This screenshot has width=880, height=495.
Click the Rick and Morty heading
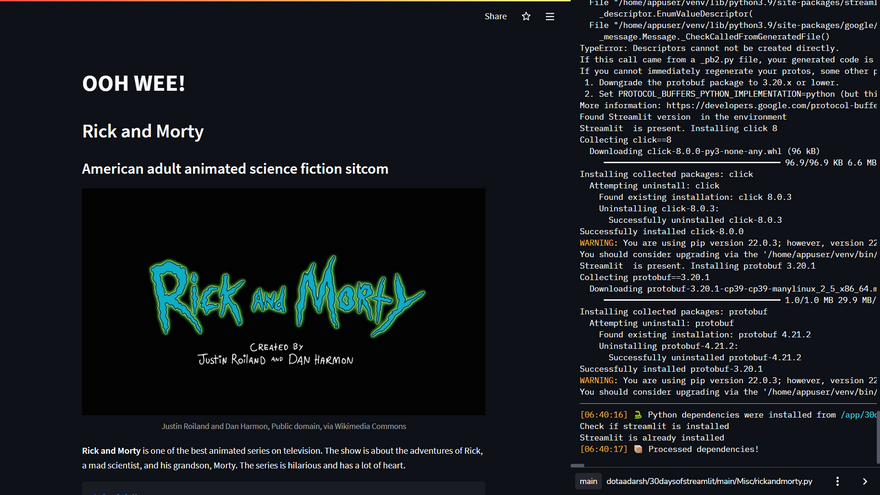pyautogui.click(x=142, y=131)
